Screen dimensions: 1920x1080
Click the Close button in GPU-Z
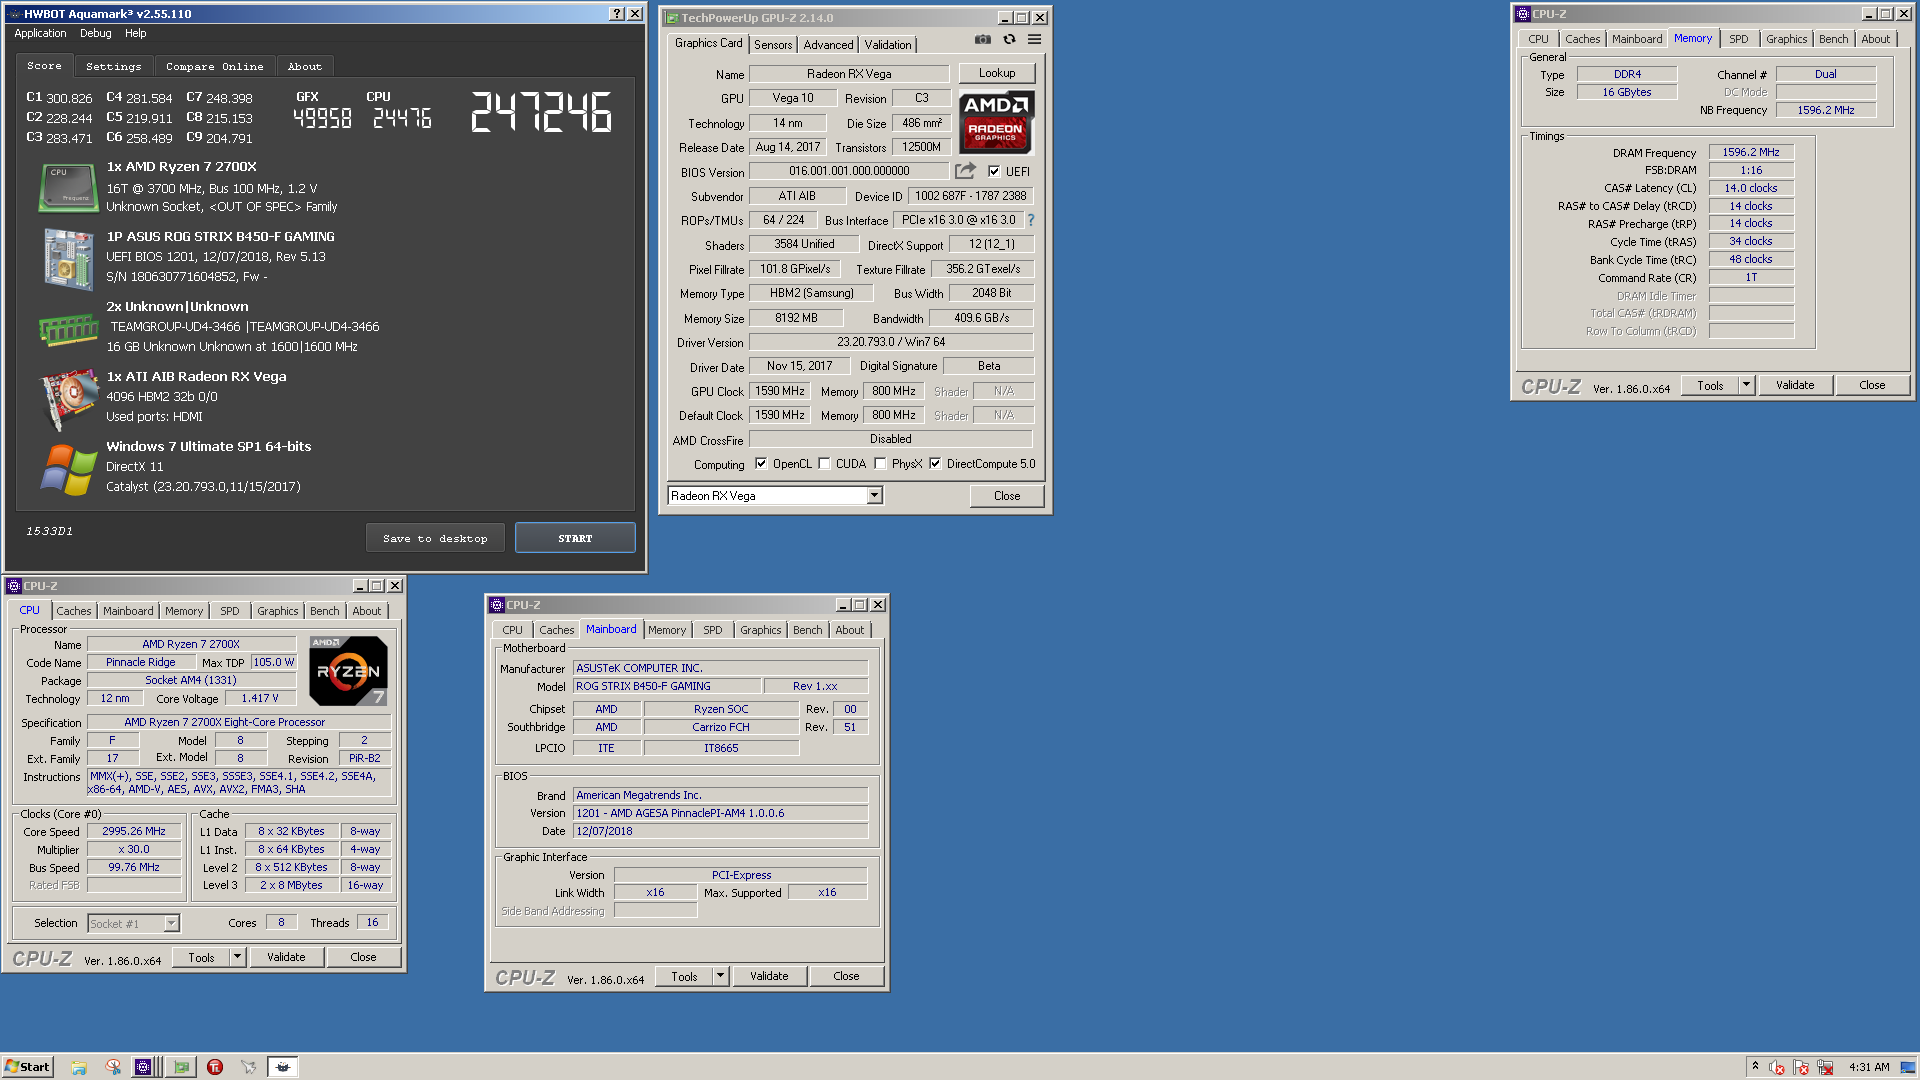point(1007,496)
